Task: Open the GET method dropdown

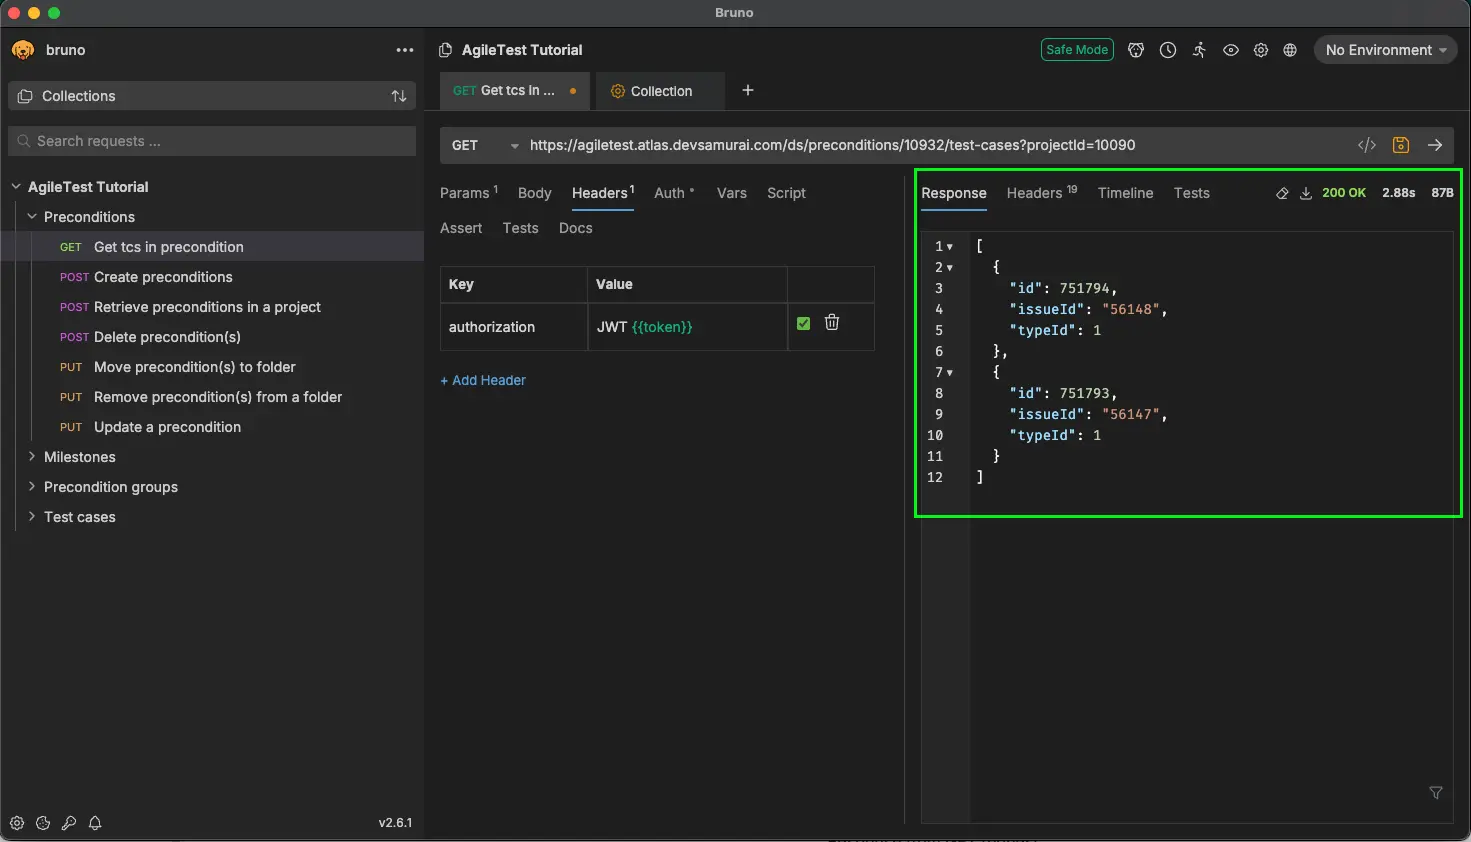Action: point(485,145)
